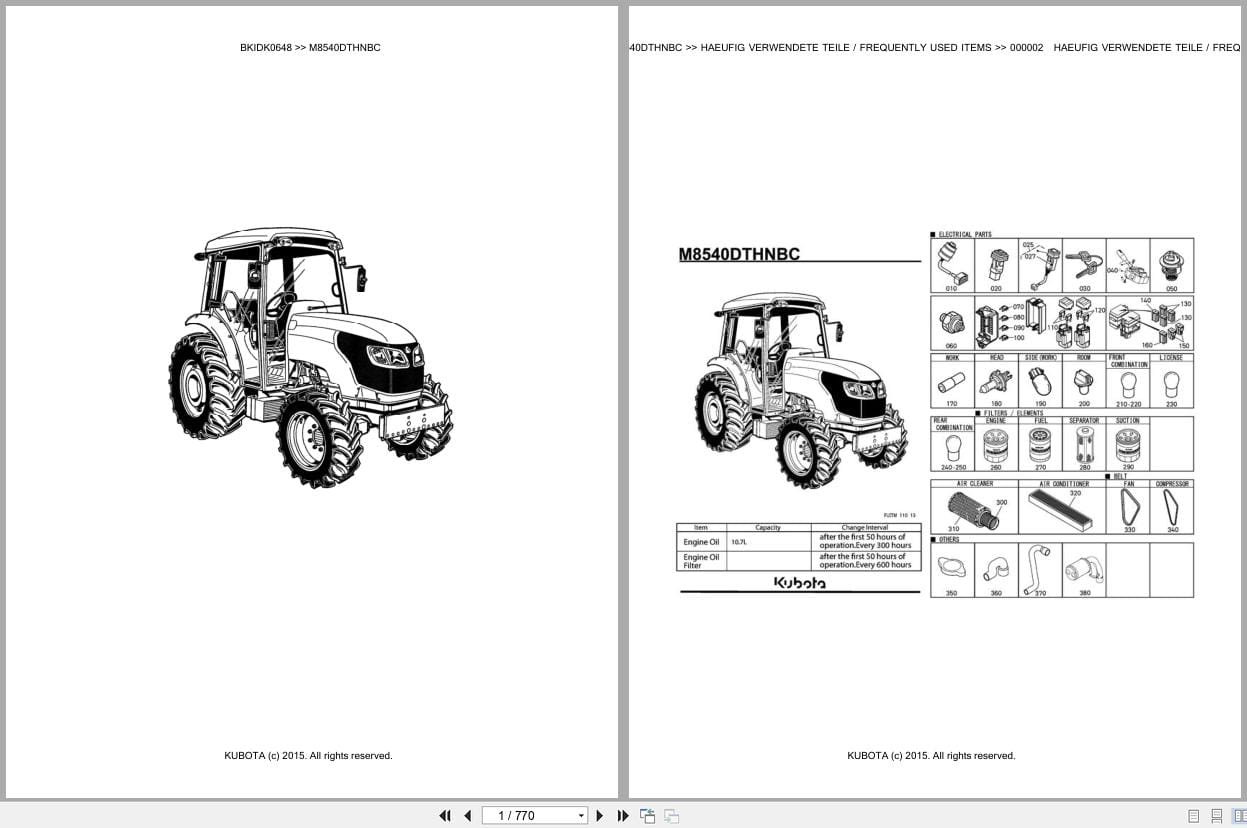This screenshot has width=1247, height=828.
Task: Click the ROOM bulb part 200
Action: tap(1084, 381)
